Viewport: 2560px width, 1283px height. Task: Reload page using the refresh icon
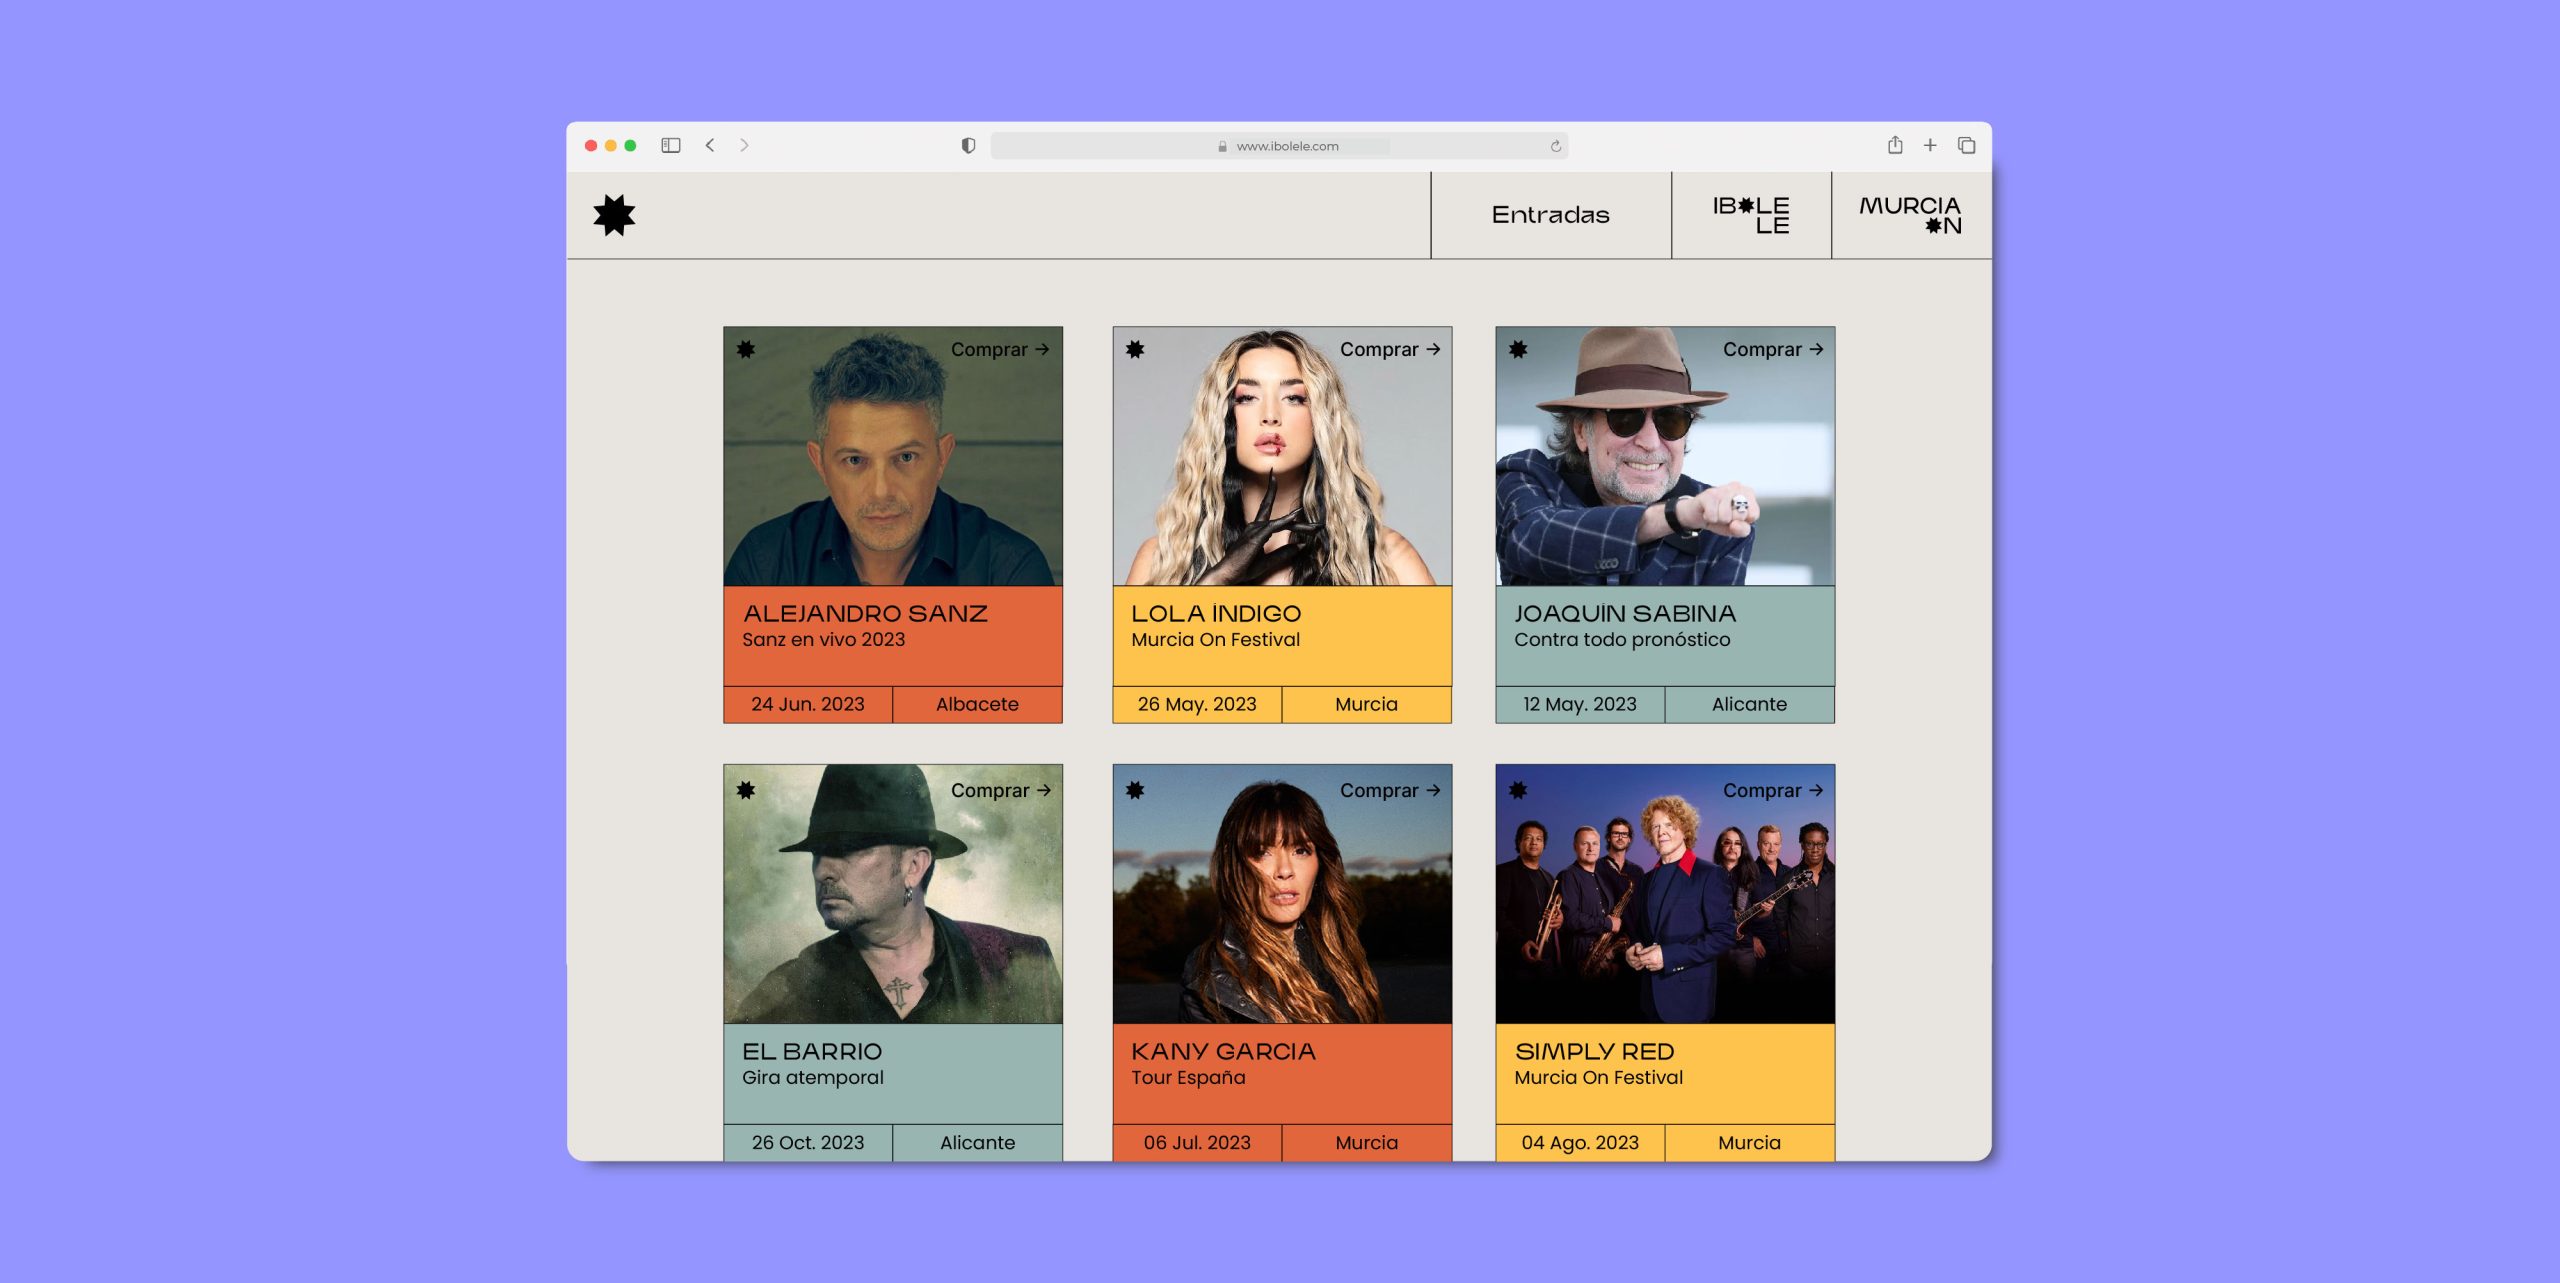pos(1555,146)
